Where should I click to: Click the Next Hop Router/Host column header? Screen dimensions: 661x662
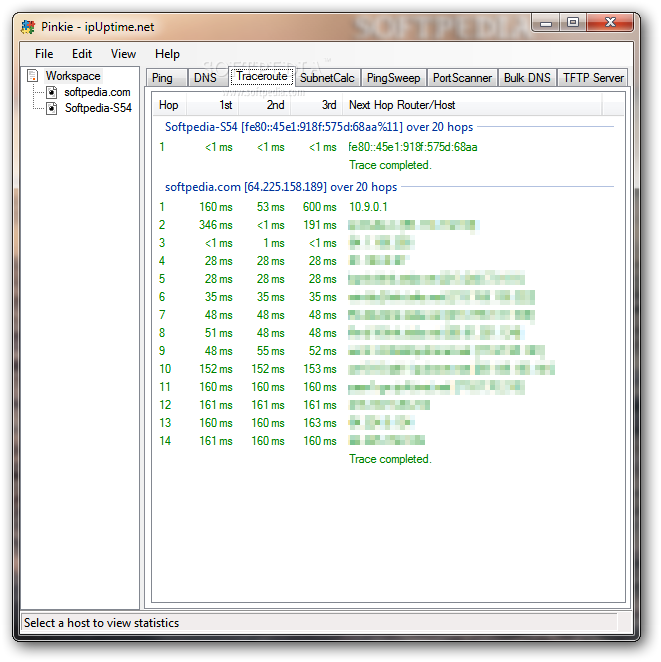[x=472, y=105]
